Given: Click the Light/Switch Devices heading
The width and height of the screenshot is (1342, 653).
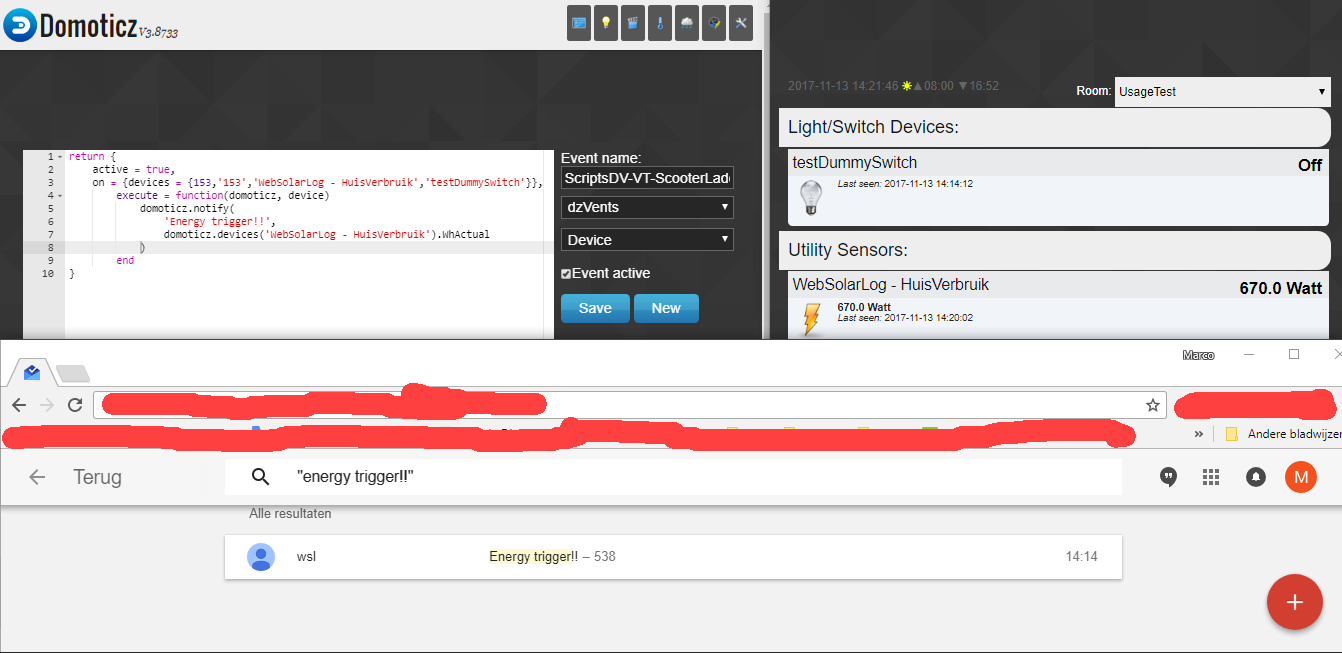Looking at the screenshot, I should [x=873, y=127].
